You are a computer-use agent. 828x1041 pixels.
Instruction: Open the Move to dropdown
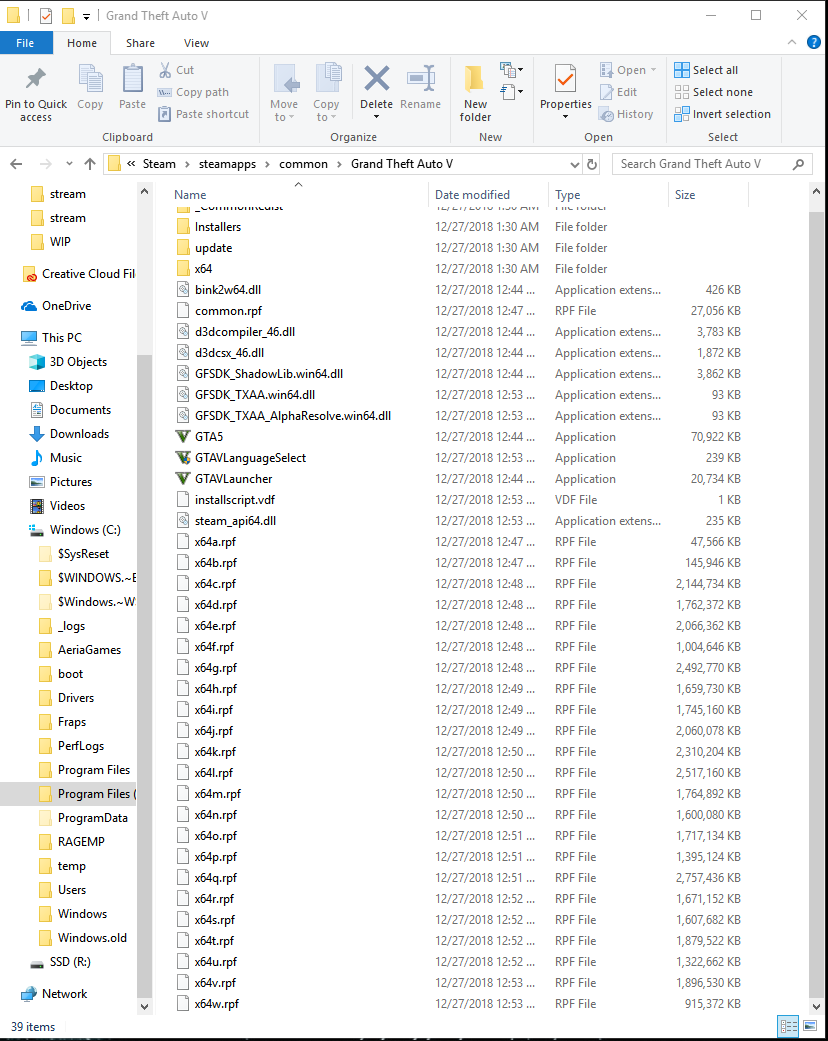pyautogui.click(x=284, y=110)
